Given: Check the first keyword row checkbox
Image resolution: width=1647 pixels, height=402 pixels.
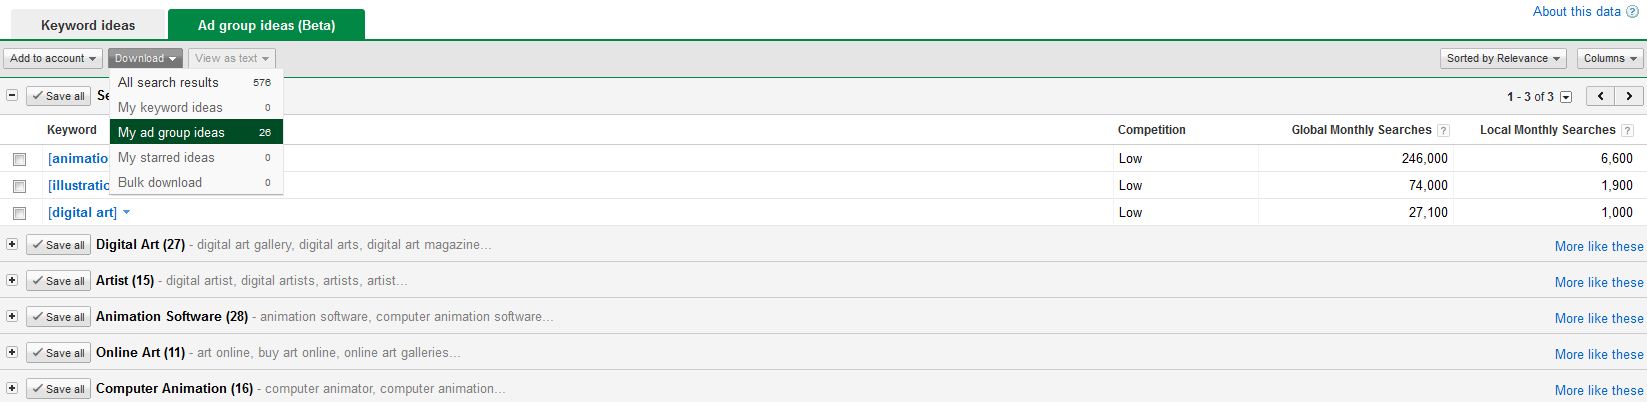Looking at the screenshot, I should tap(19, 159).
